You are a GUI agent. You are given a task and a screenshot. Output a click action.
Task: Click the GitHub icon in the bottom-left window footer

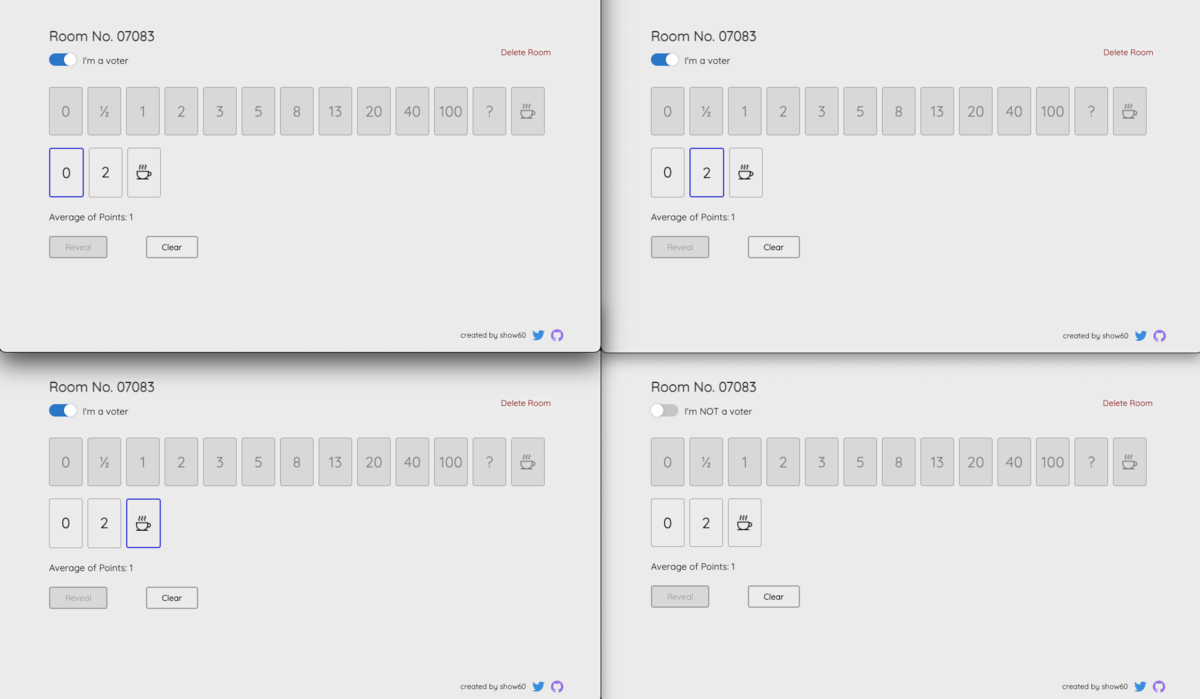(557, 686)
